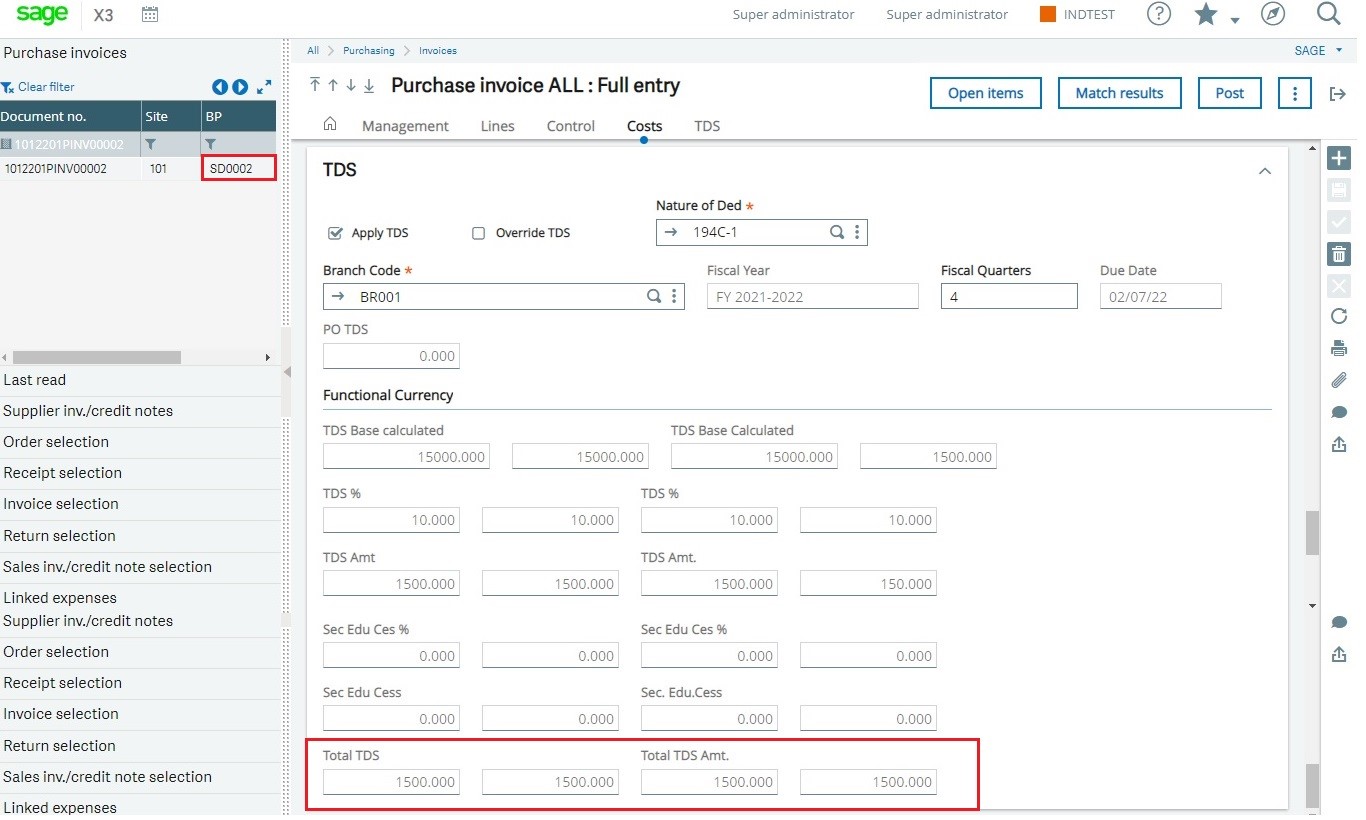
Task: Open comments using the speech bubble icon
Action: coord(1339,412)
